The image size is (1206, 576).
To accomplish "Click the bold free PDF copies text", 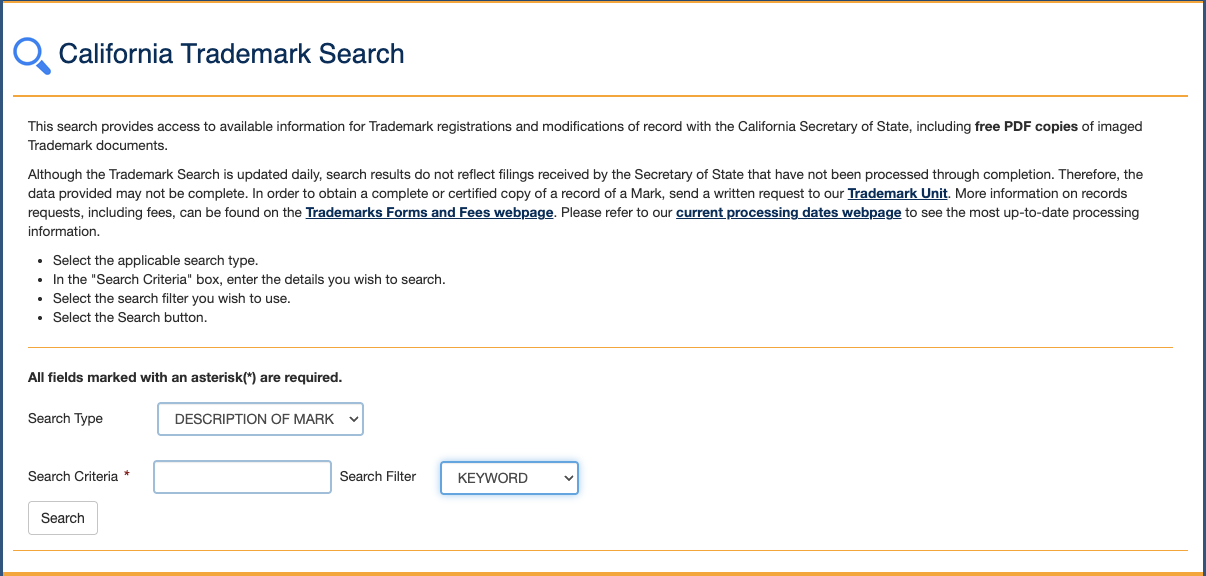I will [1026, 127].
